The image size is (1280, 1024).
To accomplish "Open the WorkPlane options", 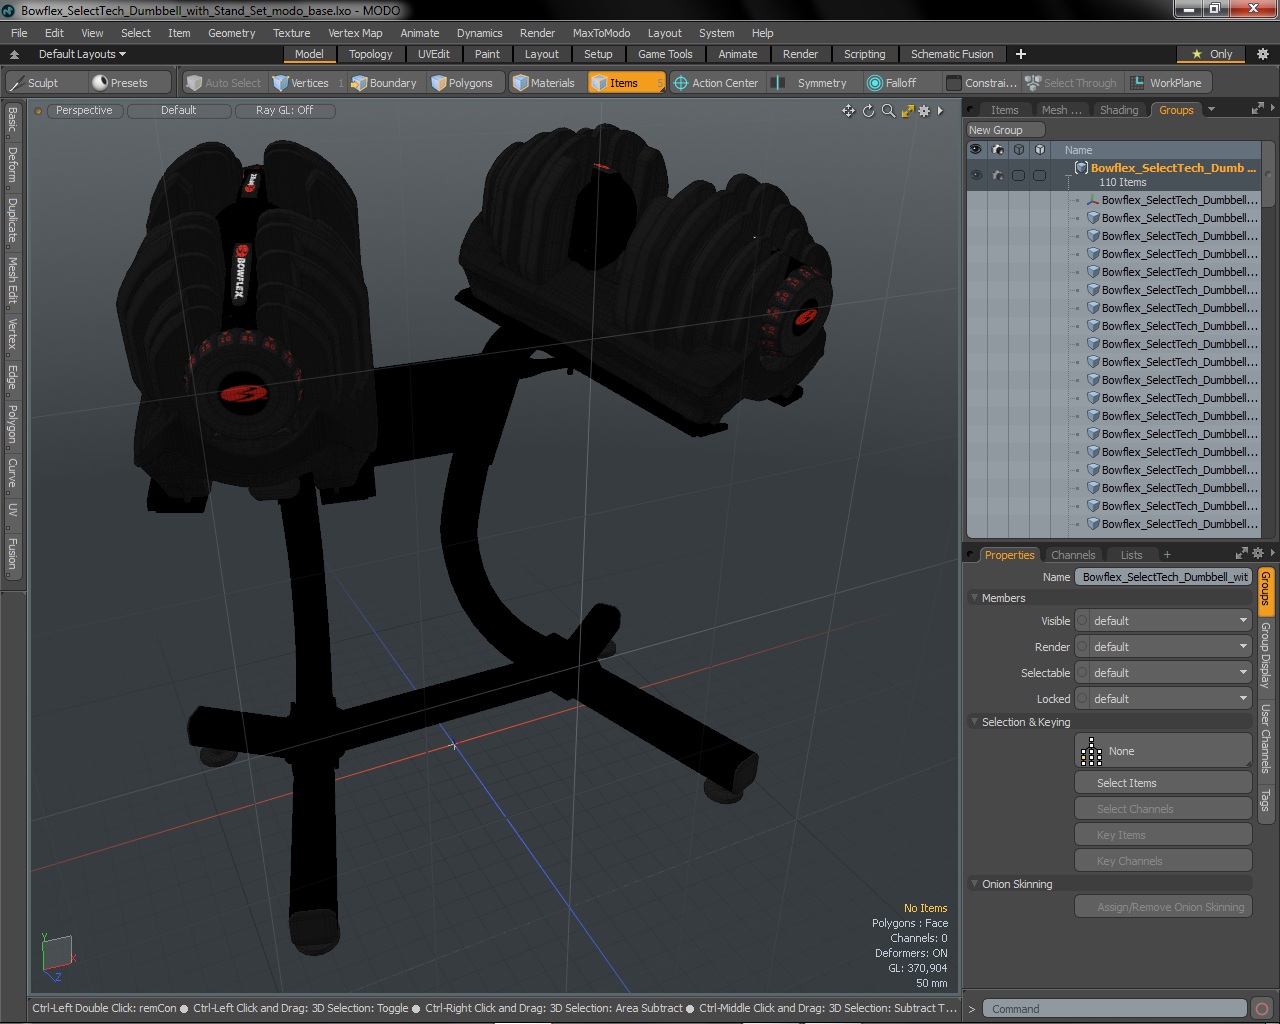I will (x=1167, y=83).
